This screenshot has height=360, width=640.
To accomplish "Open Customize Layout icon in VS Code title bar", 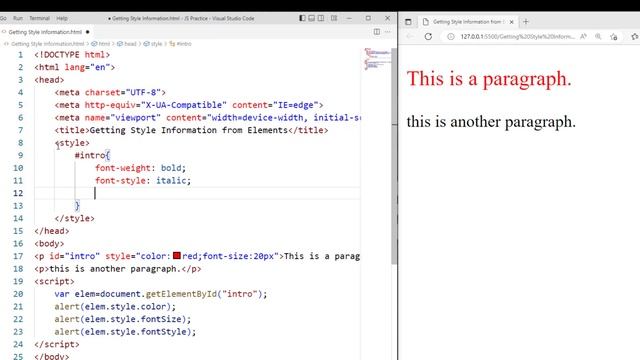I will [334, 18].
